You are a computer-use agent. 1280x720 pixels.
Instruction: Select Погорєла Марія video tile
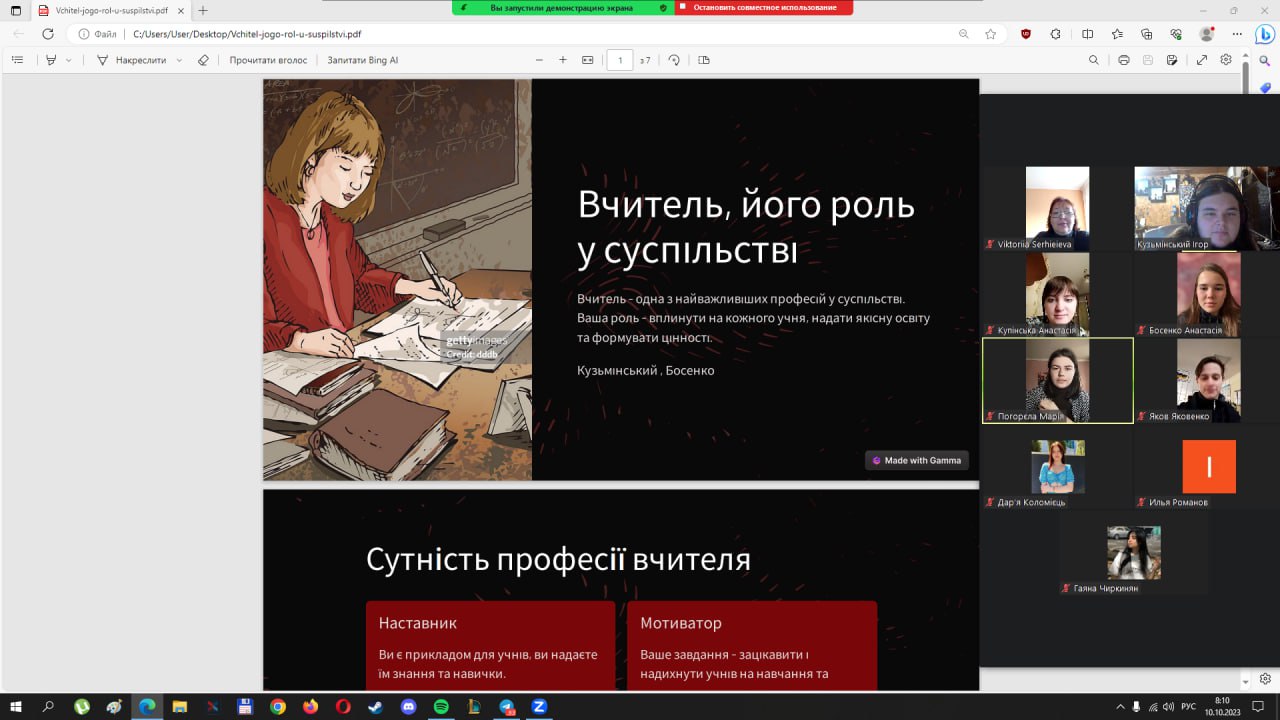(1058, 380)
